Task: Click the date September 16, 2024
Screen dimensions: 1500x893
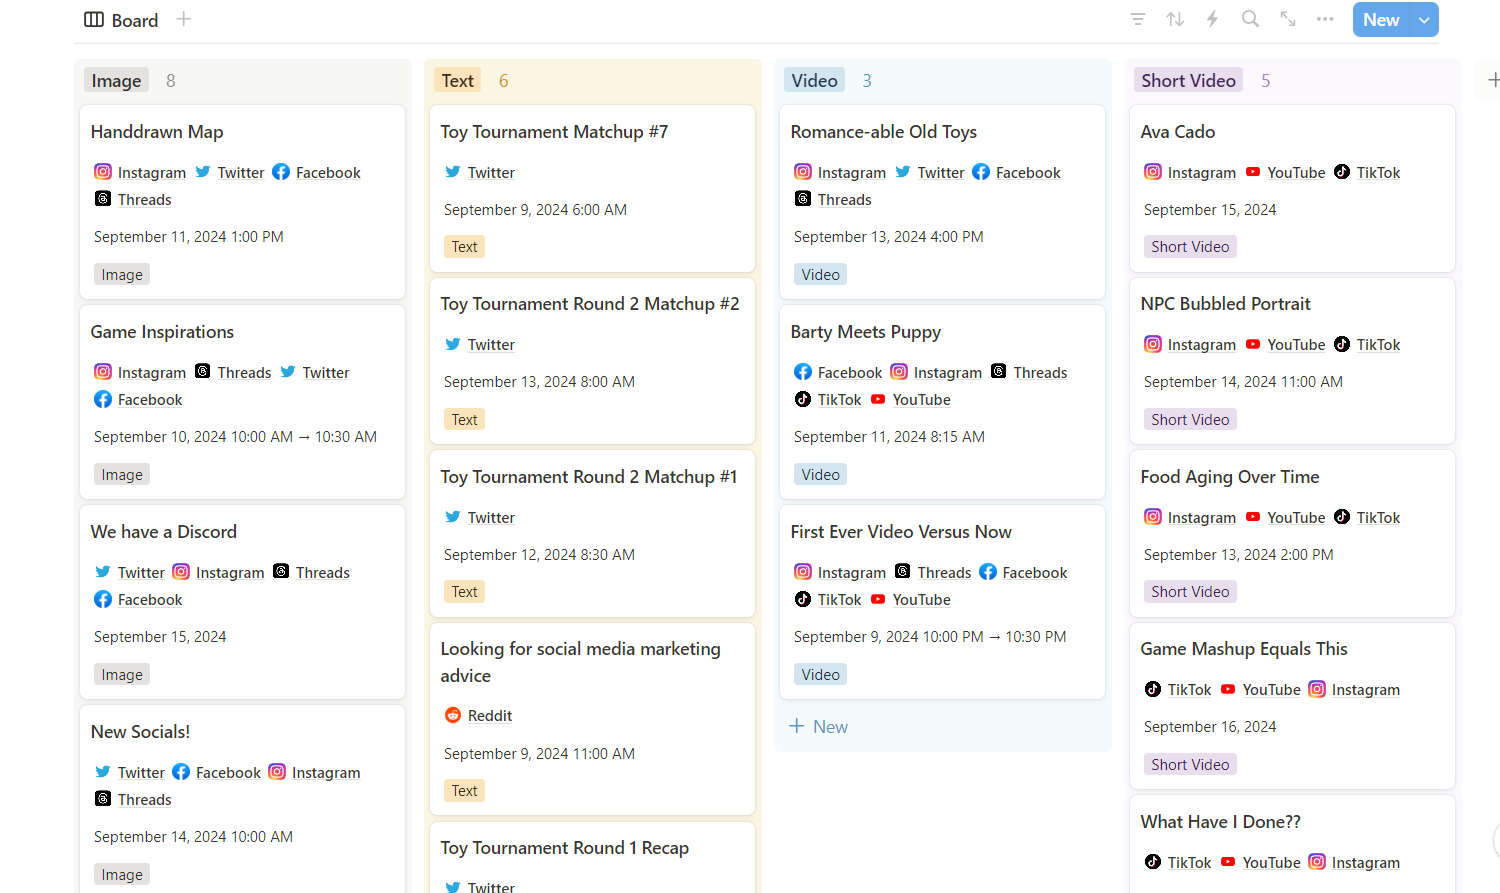Action: [x=1210, y=727]
